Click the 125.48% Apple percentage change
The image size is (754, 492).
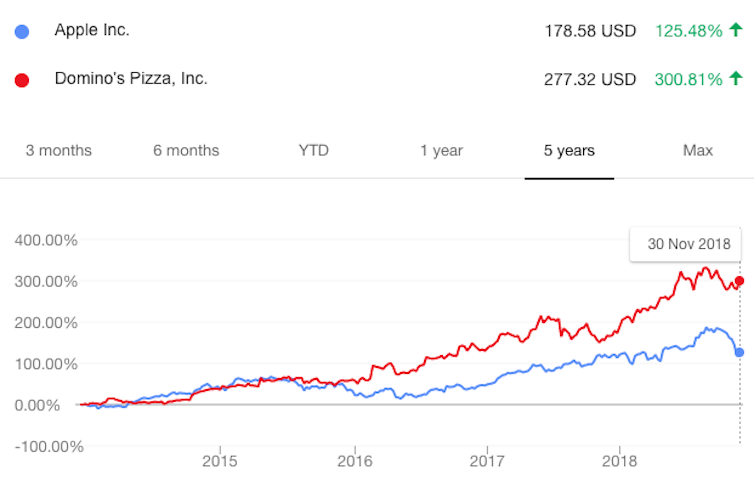point(688,31)
